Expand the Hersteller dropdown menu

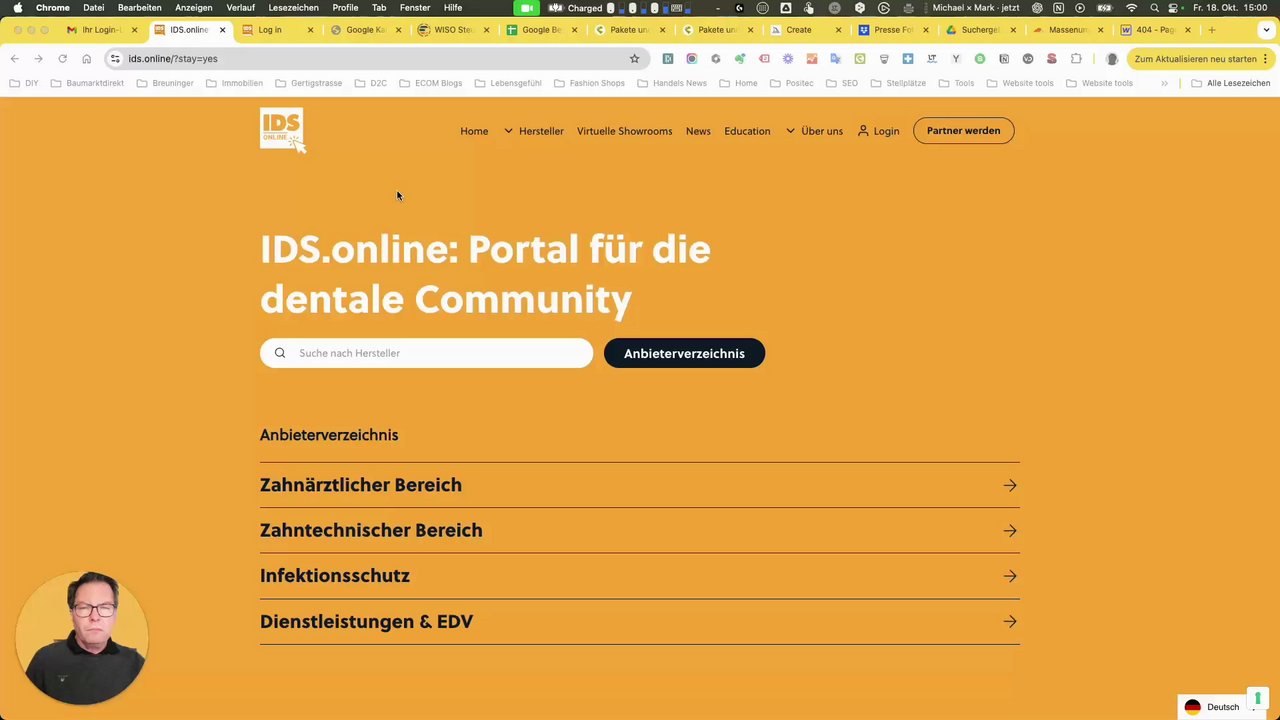click(x=534, y=131)
